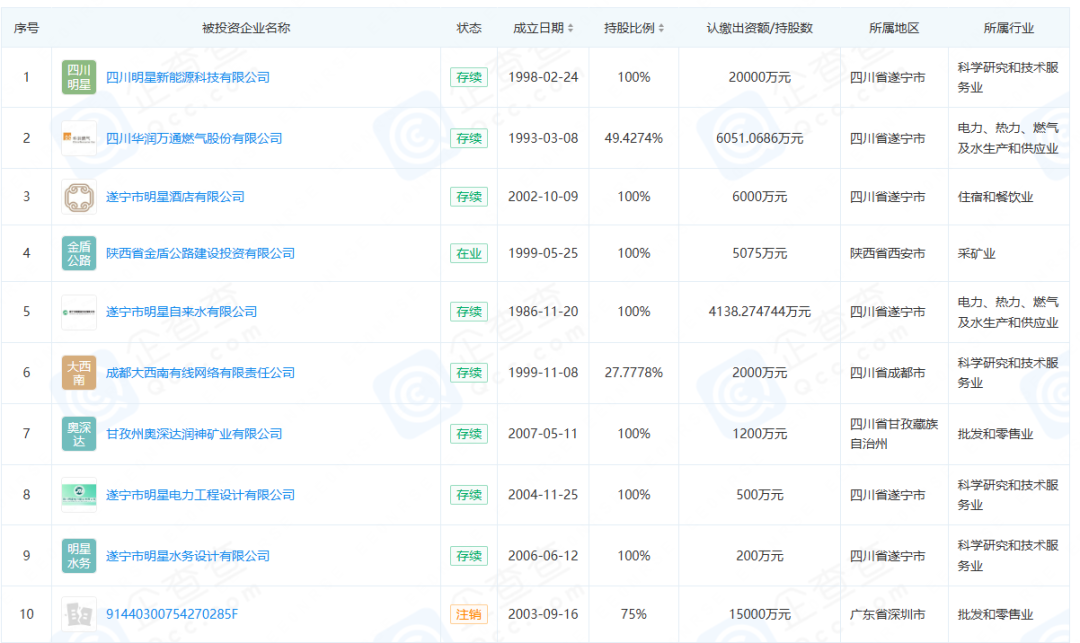The width and height of the screenshot is (1080, 643).
Task: Open the 91440300754270285F company link
Action: point(172,614)
